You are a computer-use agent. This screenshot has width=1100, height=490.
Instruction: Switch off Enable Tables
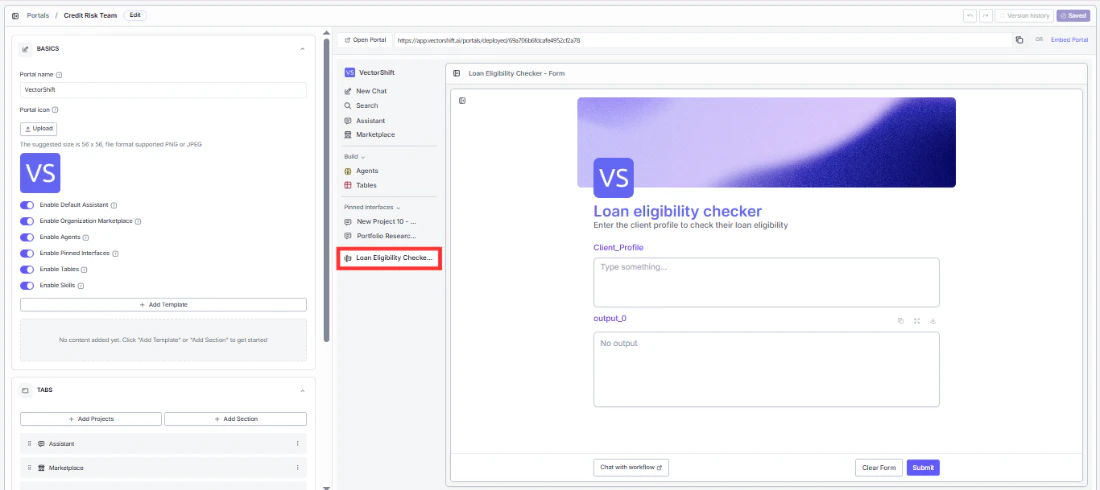tap(27, 270)
